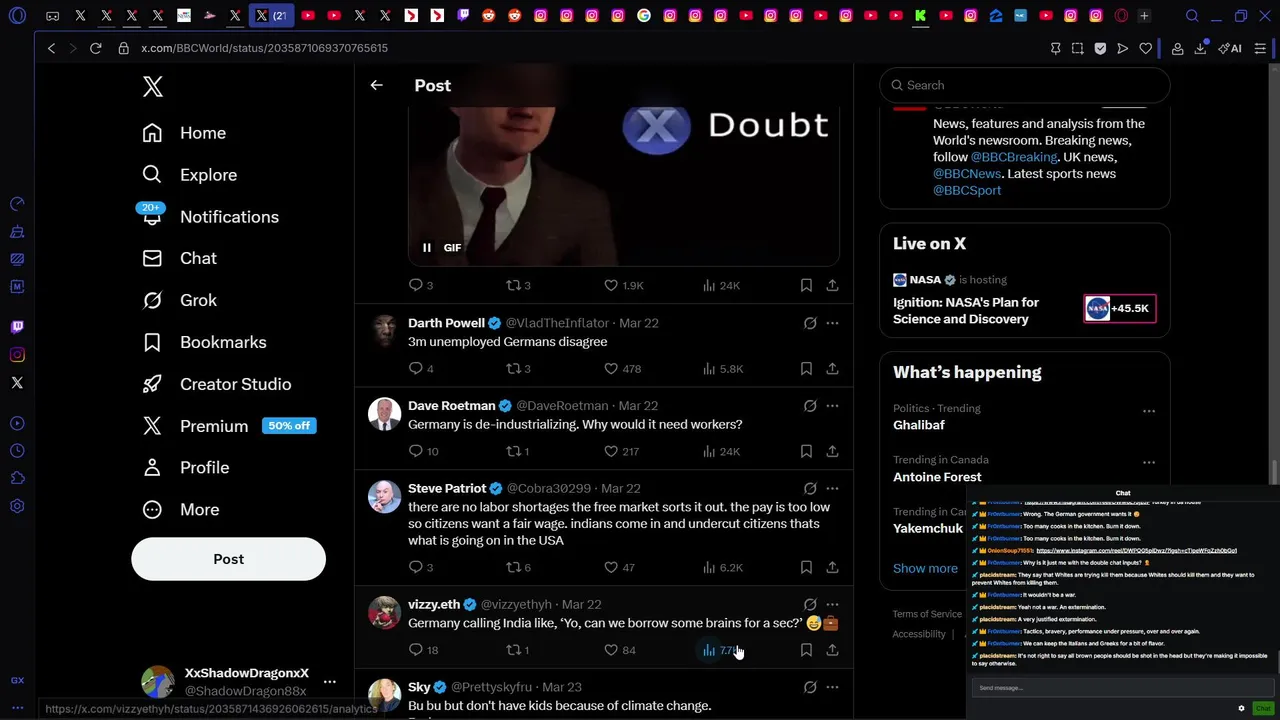1280x720 pixels.
Task: Open Dave Roetman's avatar
Action: tap(384, 414)
